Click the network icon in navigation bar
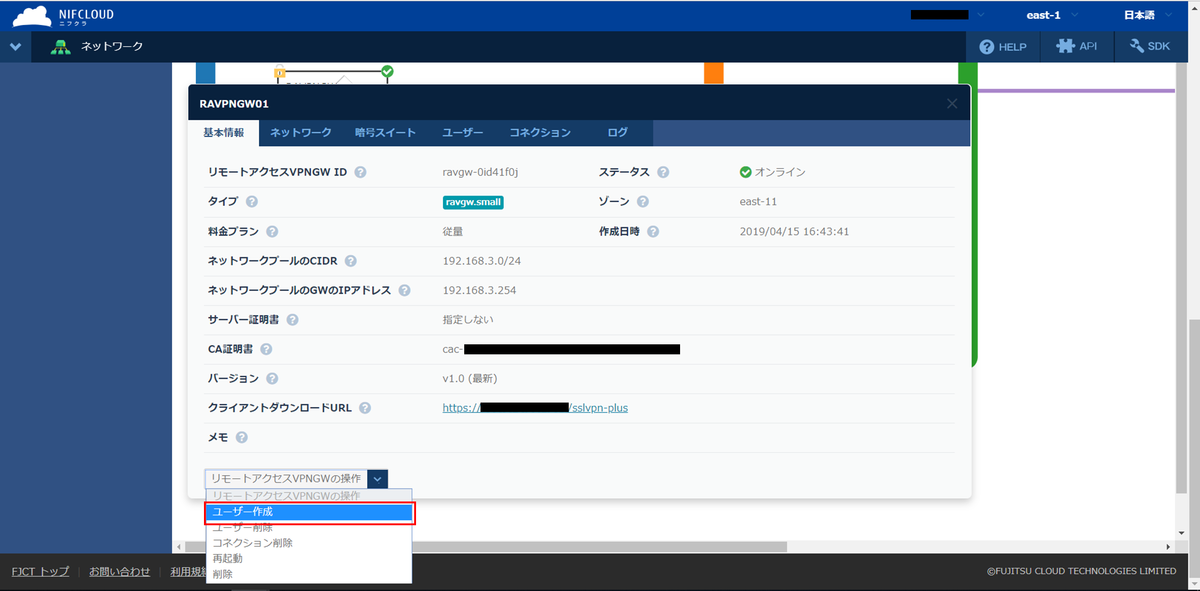 (x=61, y=47)
